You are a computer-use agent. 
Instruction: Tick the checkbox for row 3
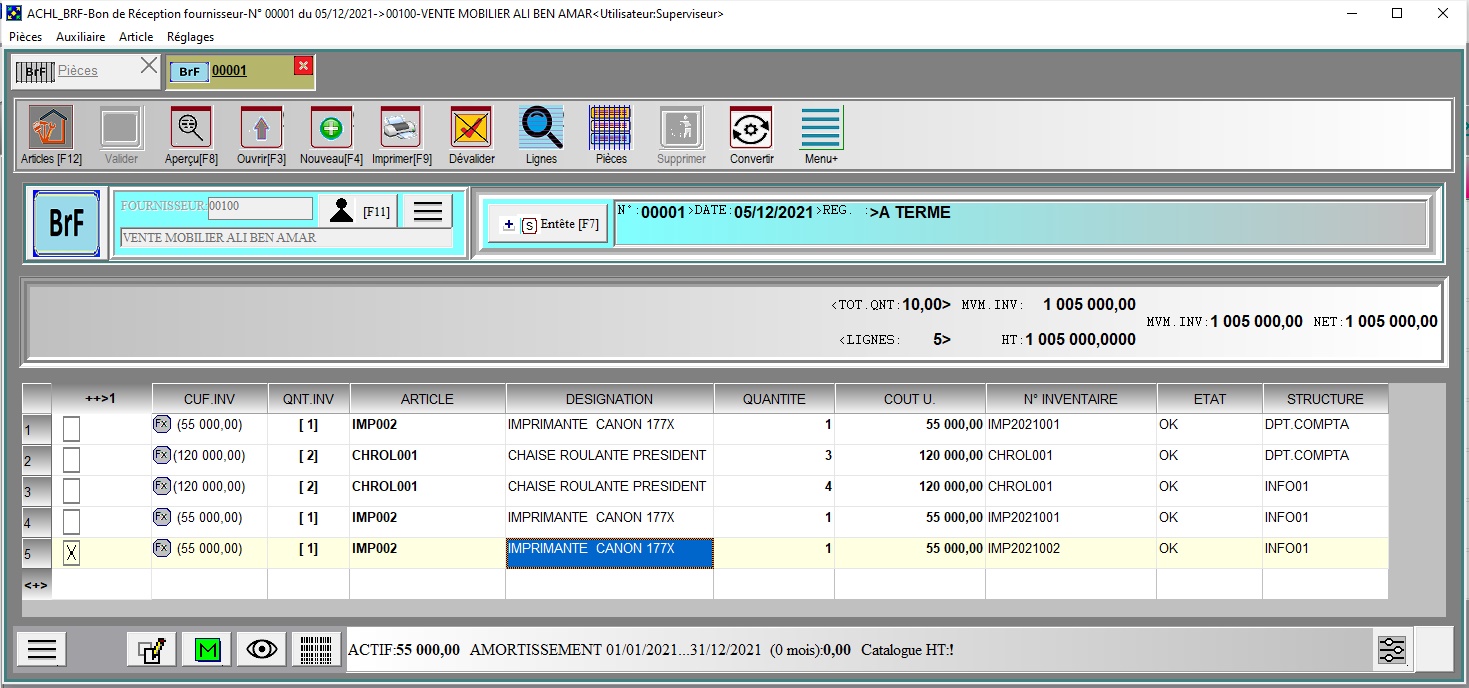pyautogui.click(x=71, y=491)
